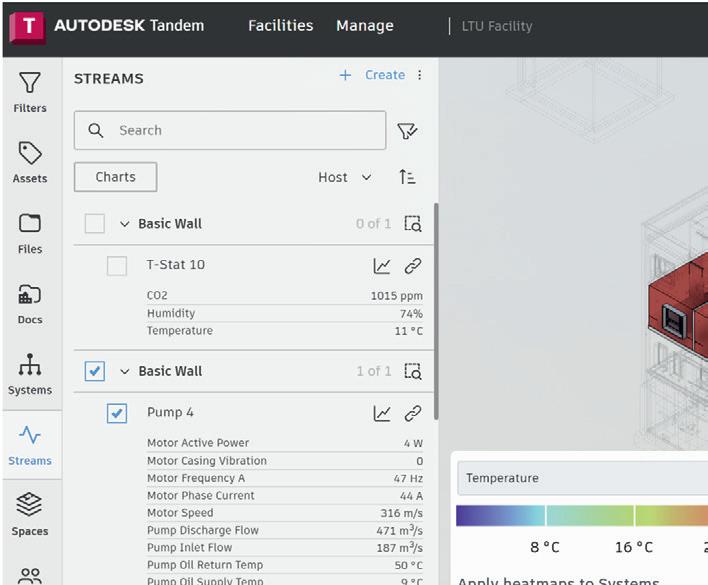Click the Pump Discharge Flow row
Screen dimensions: 708x585
pyautogui.click(x=285, y=530)
